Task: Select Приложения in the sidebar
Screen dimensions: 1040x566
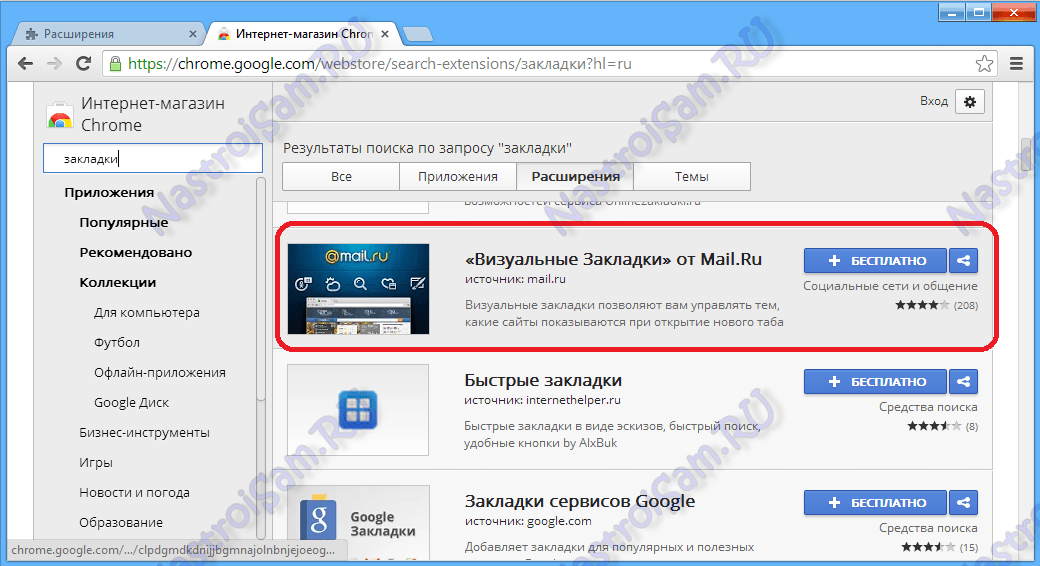Action: 109,192
